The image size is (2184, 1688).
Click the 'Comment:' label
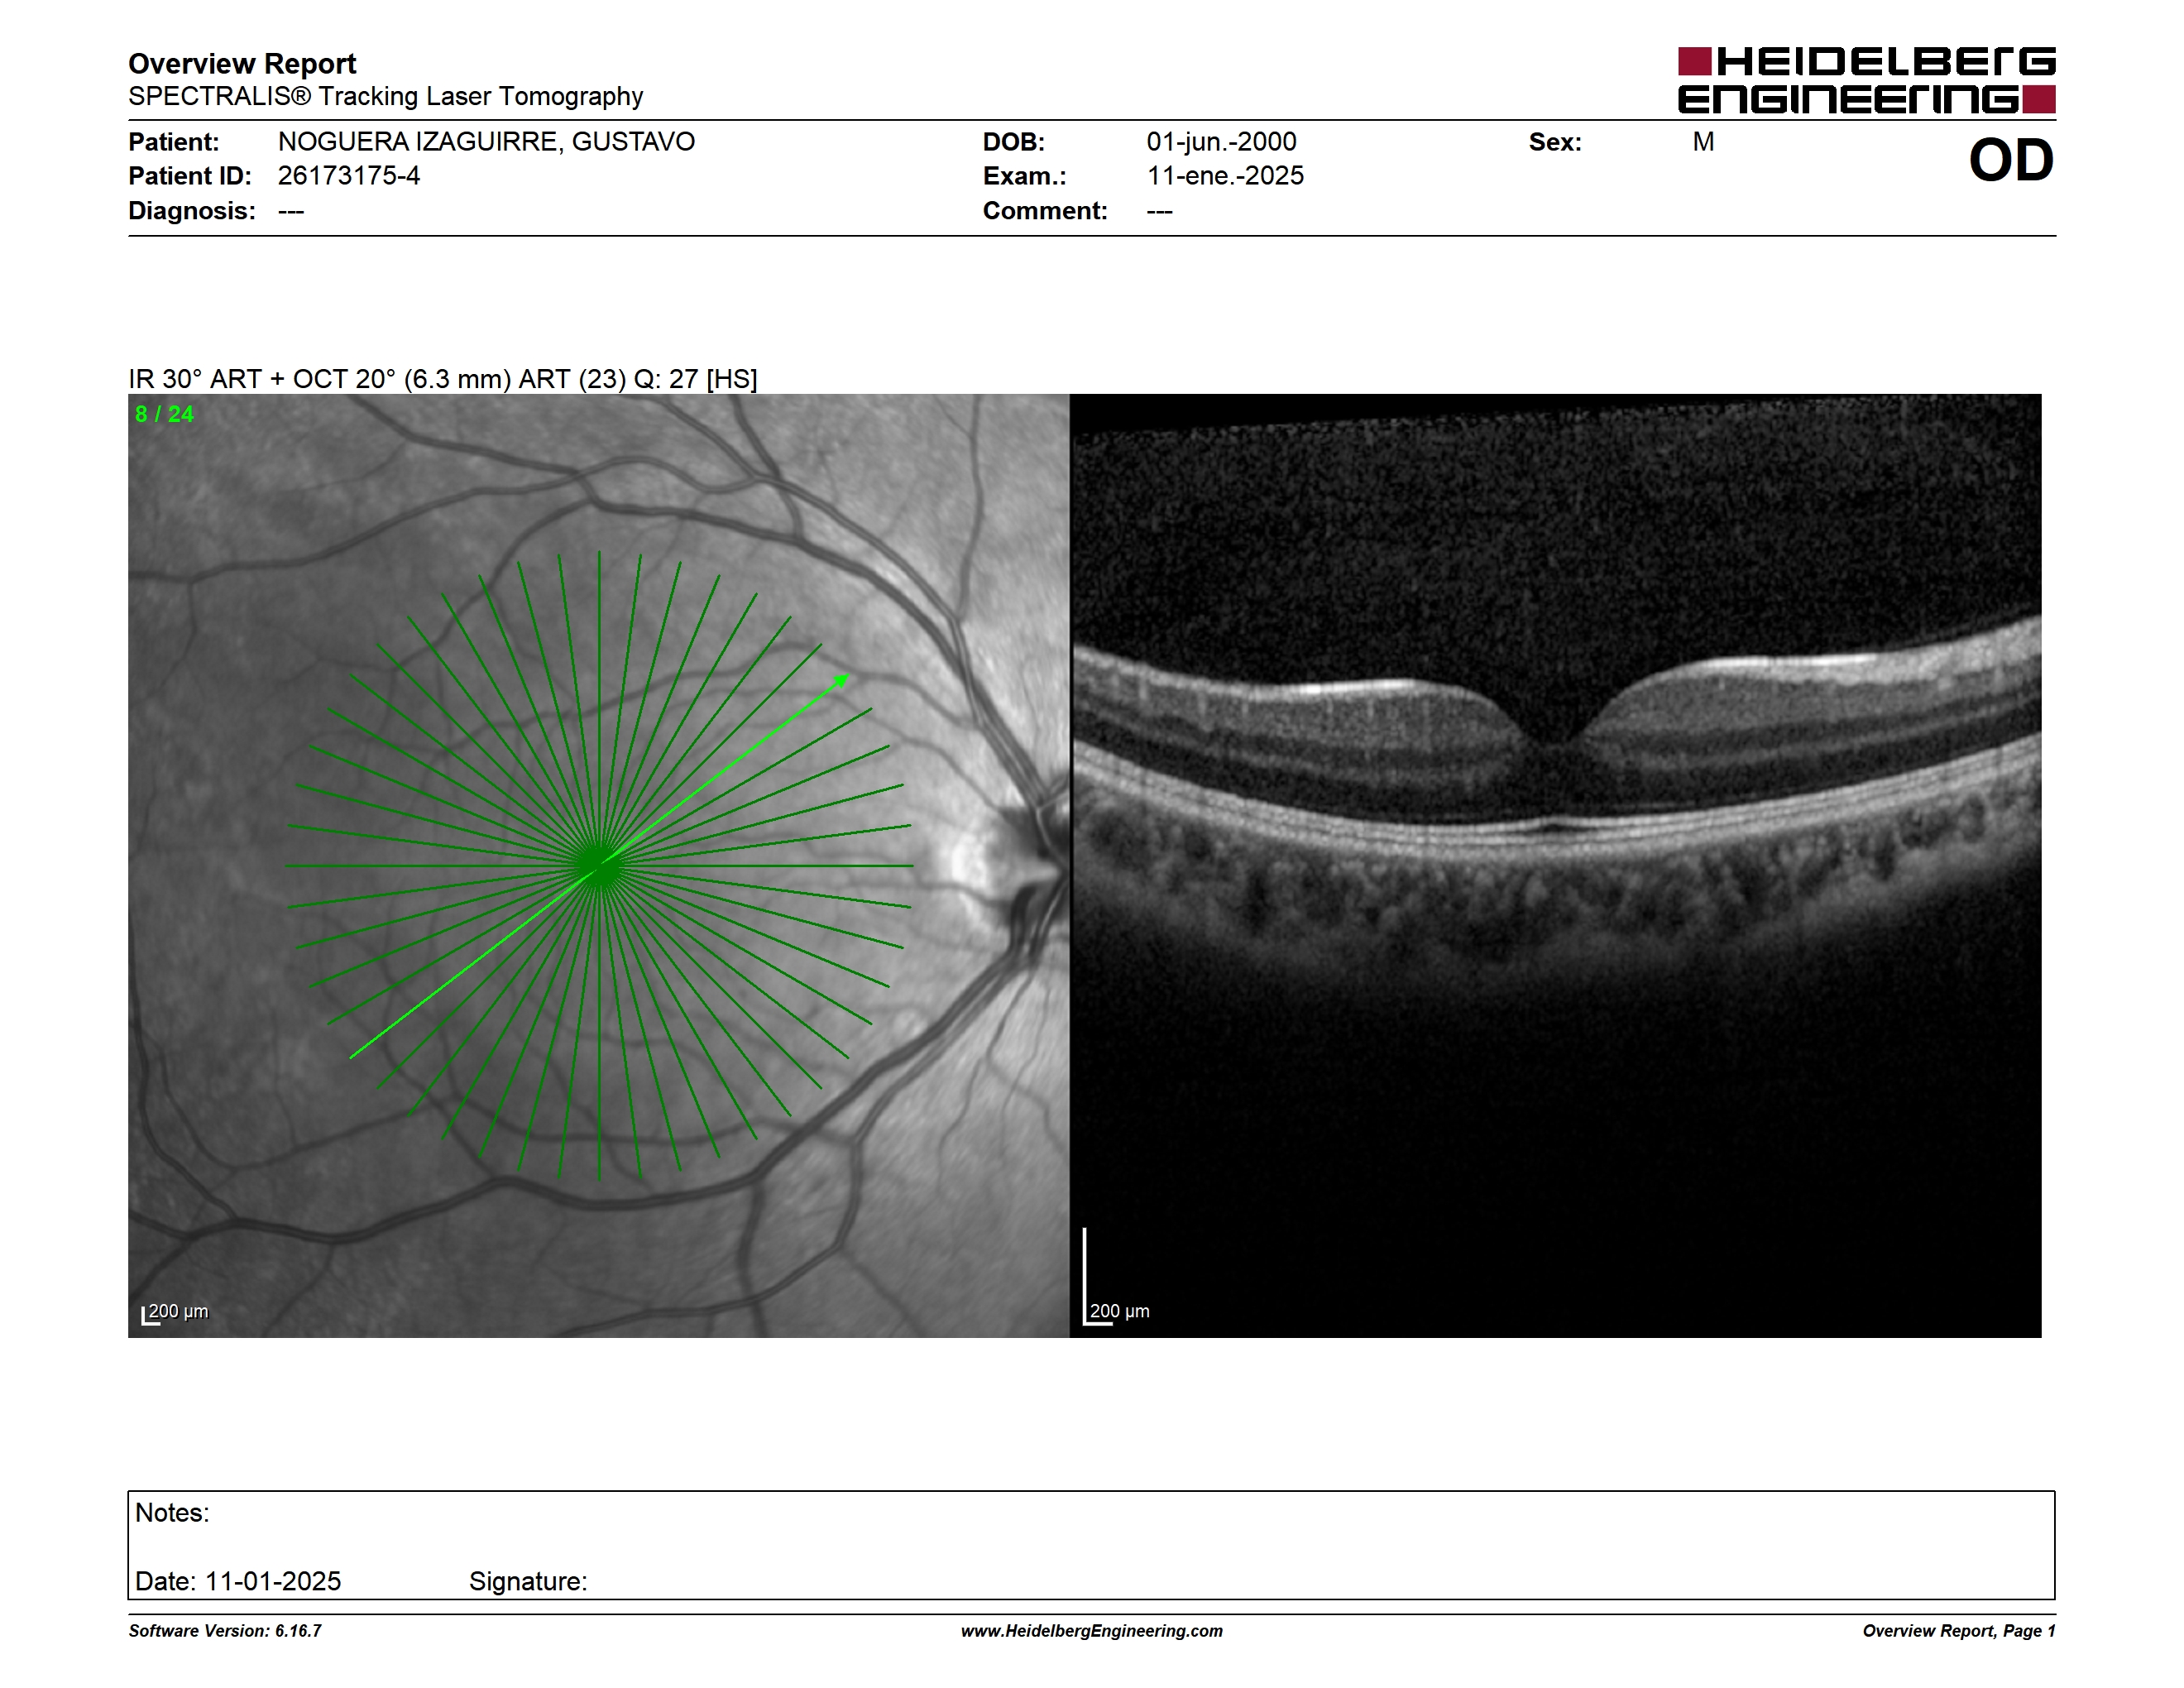[1045, 211]
